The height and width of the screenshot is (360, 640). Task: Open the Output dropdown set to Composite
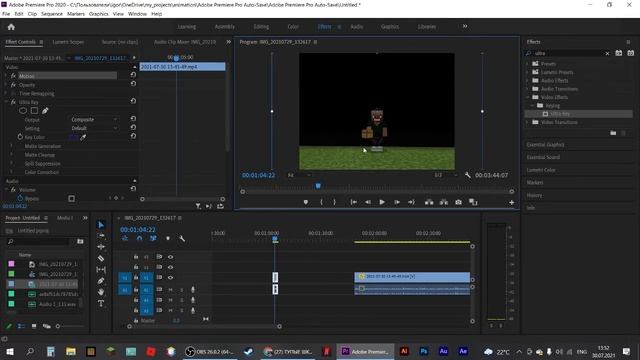(94, 120)
